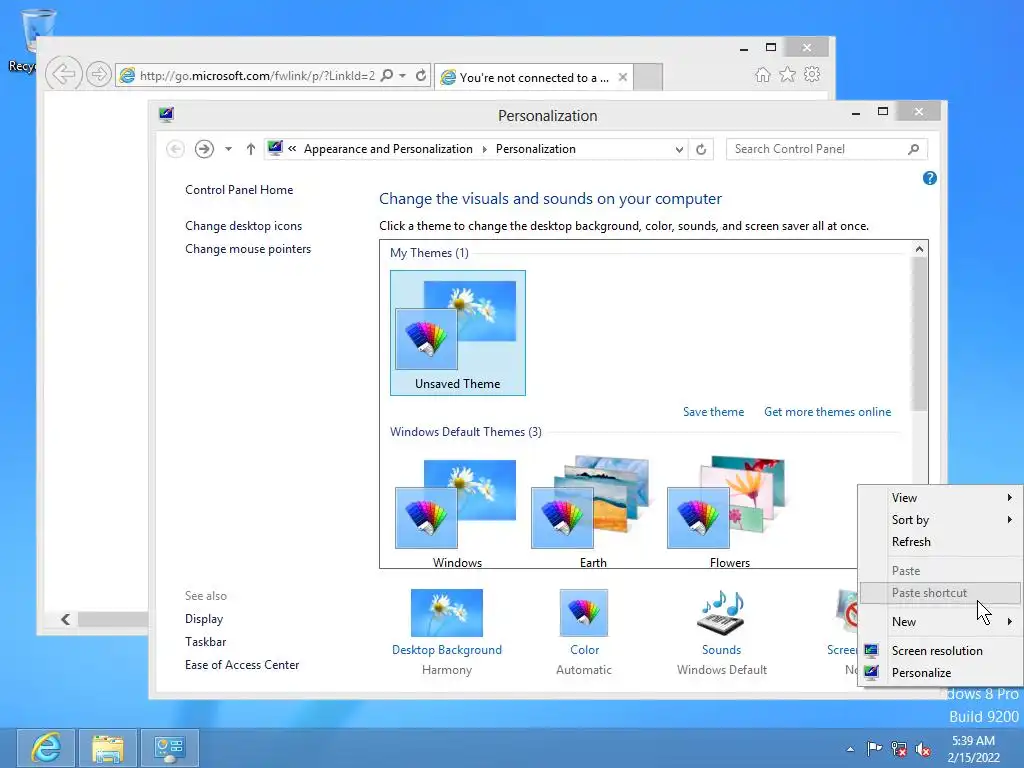Choose 'Screen resolution' from context menu

point(939,650)
